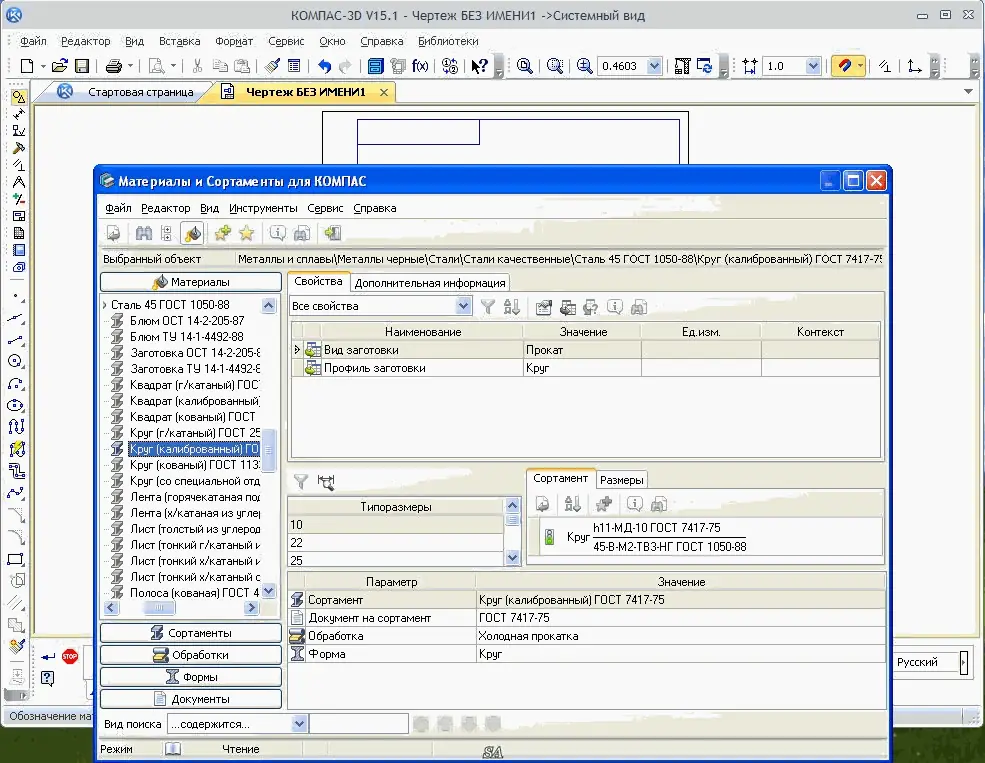Screen dimensions: 985x763
Task: Click the save diskette icon in main toolbar
Action: pos(82,66)
